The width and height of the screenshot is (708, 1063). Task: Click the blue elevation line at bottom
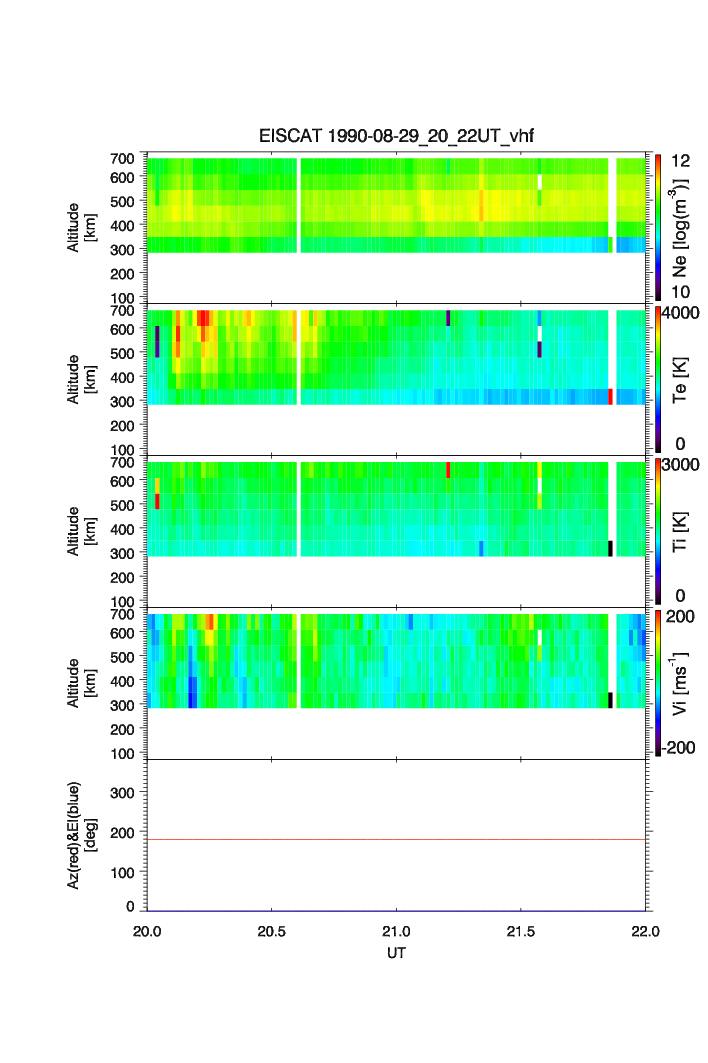click(x=396, y=910)
